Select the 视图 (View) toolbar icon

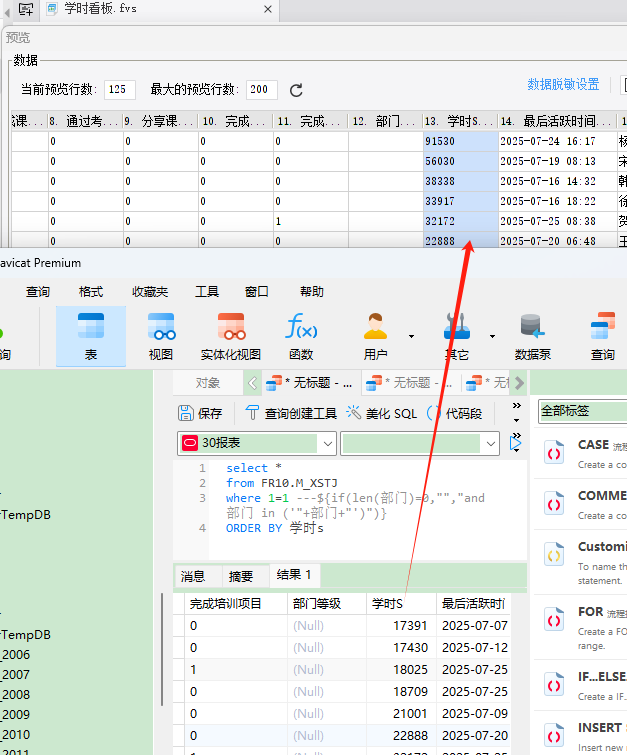click(x=161, y=337)
